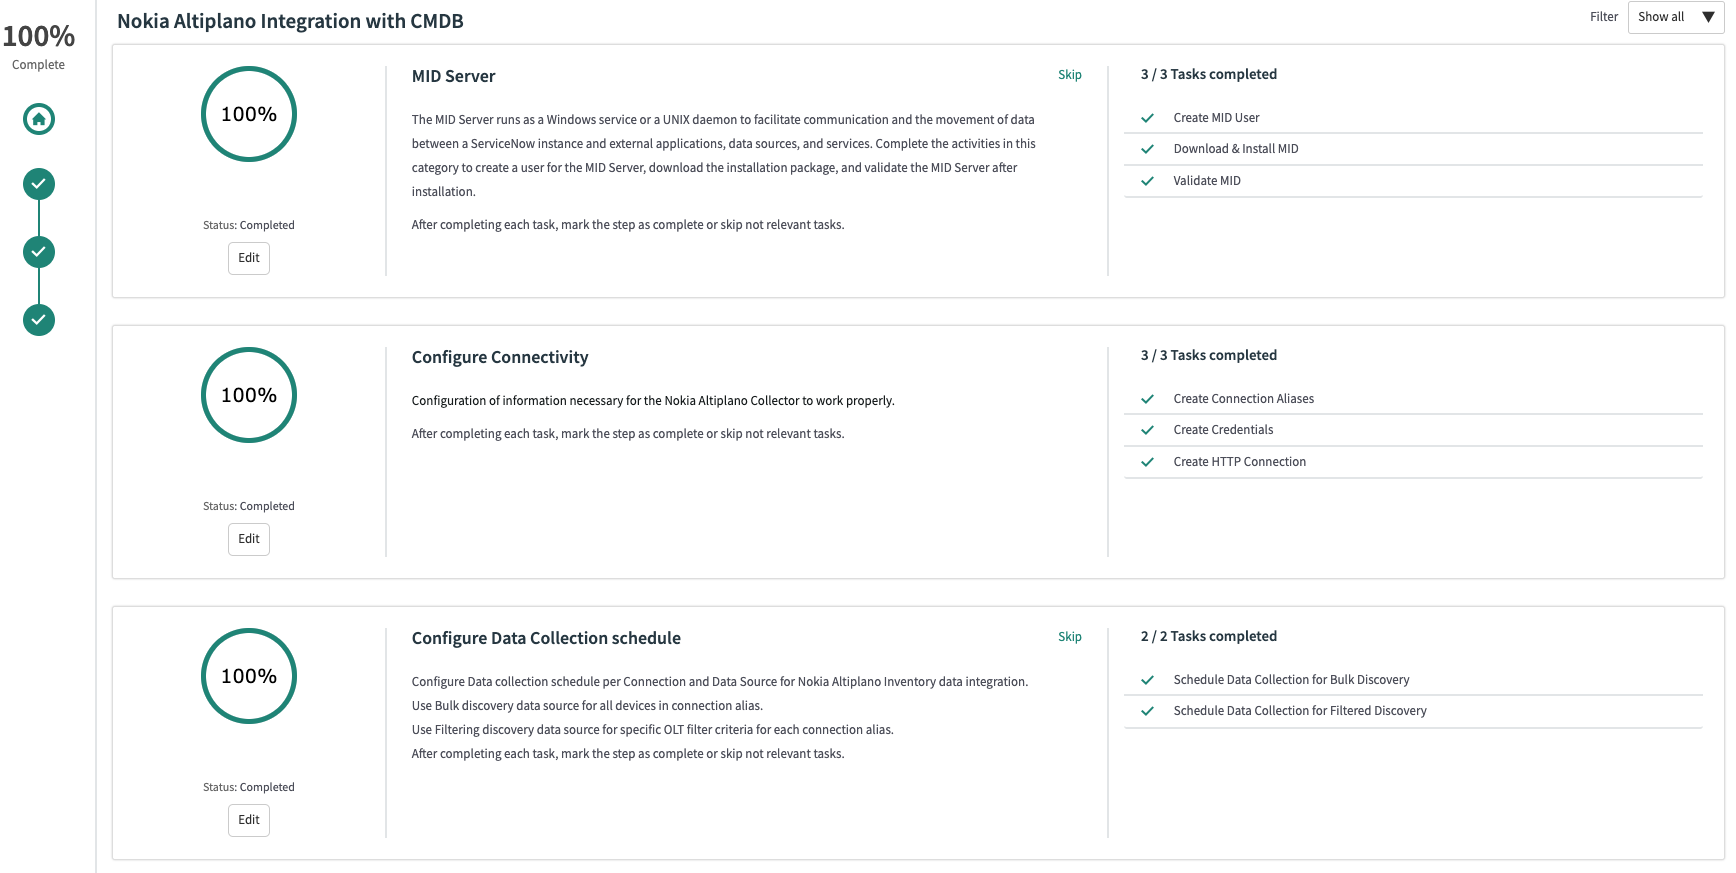Viewport: 1736px width, 873px height.
Task: Edit the Configure Data Collection schedule category
Action: click(249, 820)
